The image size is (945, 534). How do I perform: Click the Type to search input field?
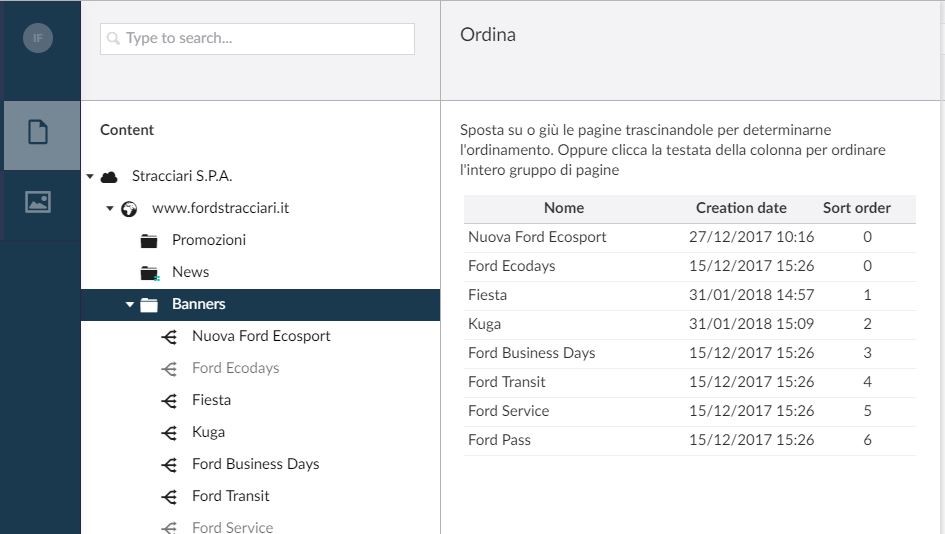point(257,39)
